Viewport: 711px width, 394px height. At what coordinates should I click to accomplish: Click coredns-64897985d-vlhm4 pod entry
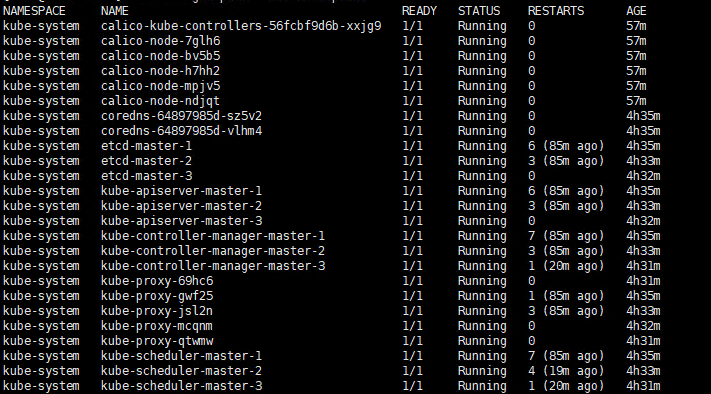pos(181,131)
